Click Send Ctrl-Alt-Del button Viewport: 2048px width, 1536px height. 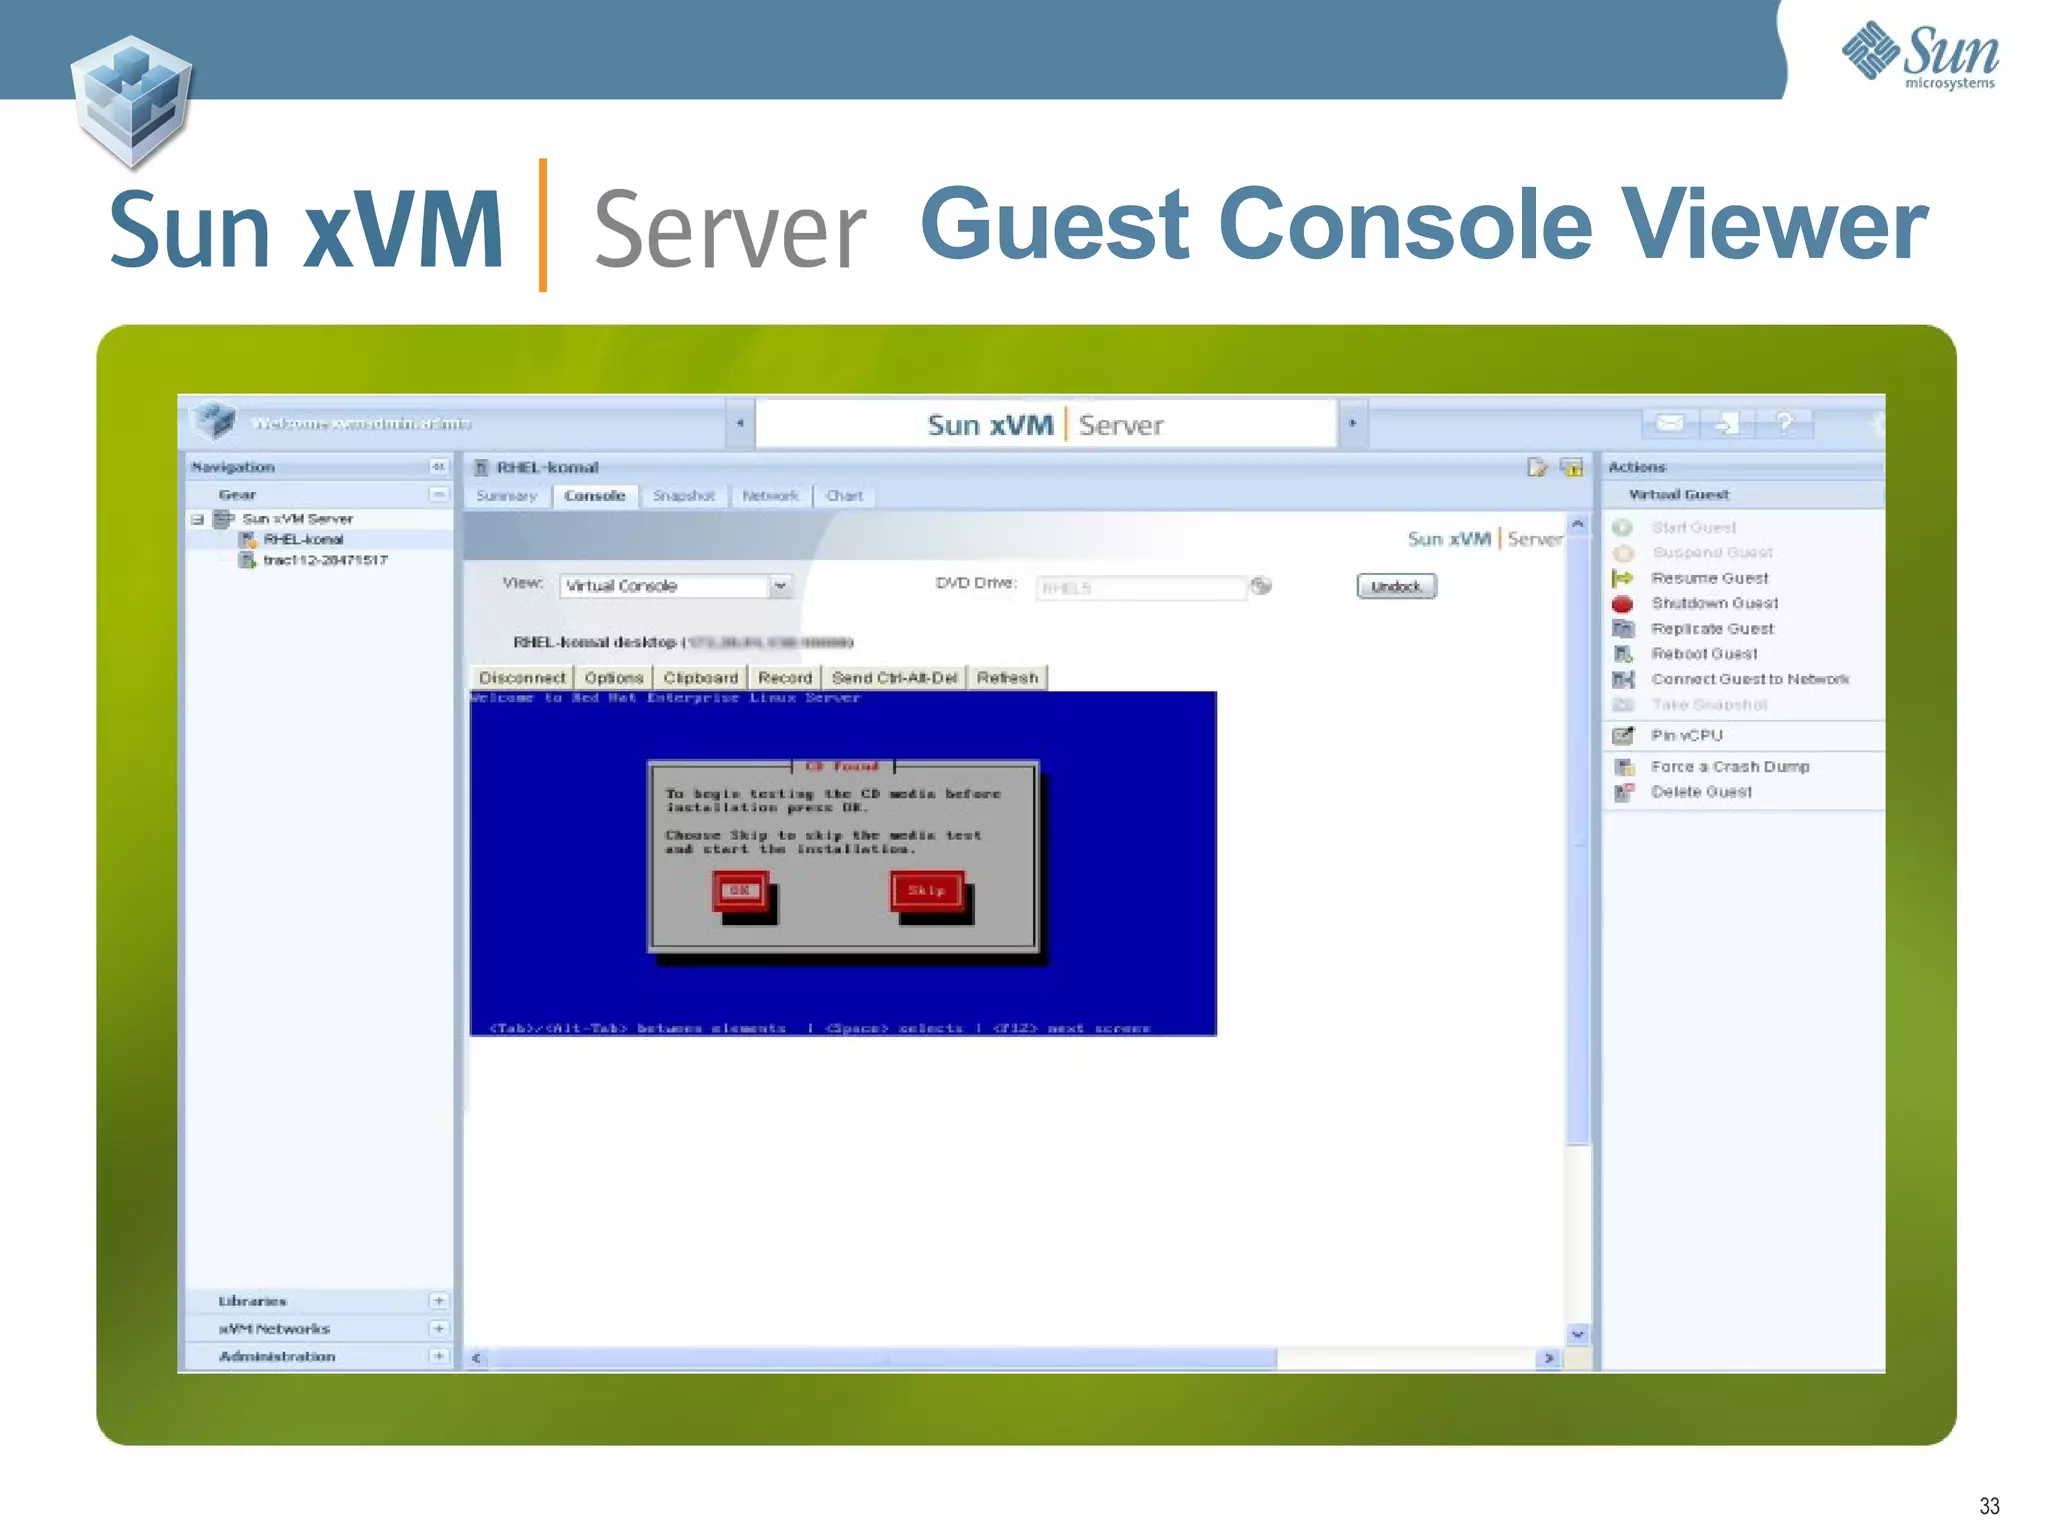894,678
